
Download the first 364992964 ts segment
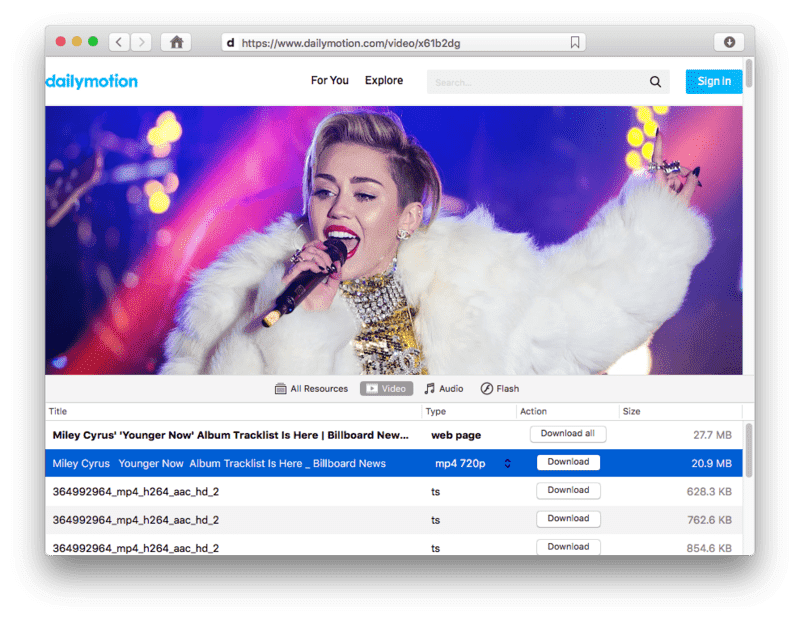point(568,490)
